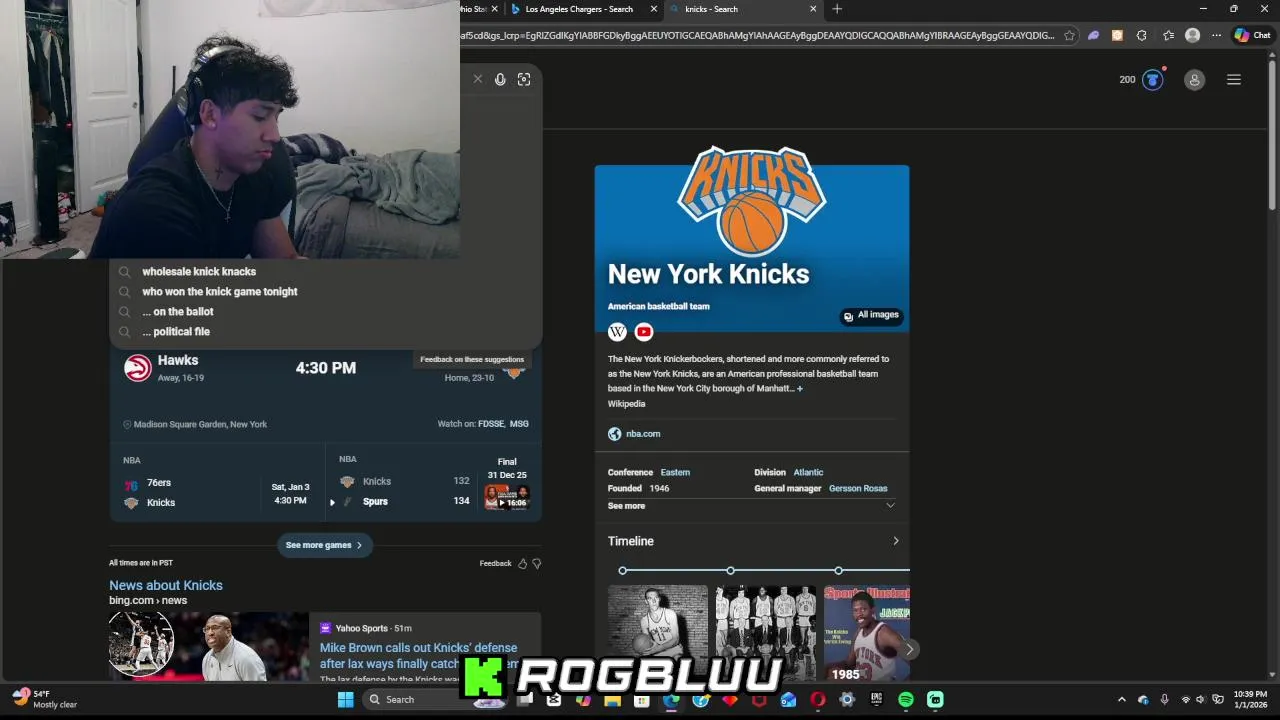The width and height of the screenshot is (1280, 720).
Task: Open the Wikipedia source link
Action: tap(626, 404)
